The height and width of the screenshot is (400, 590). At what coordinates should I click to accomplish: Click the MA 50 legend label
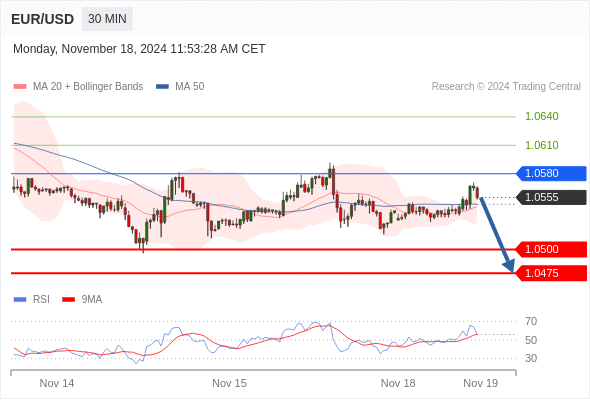click(x=190, y=87)
